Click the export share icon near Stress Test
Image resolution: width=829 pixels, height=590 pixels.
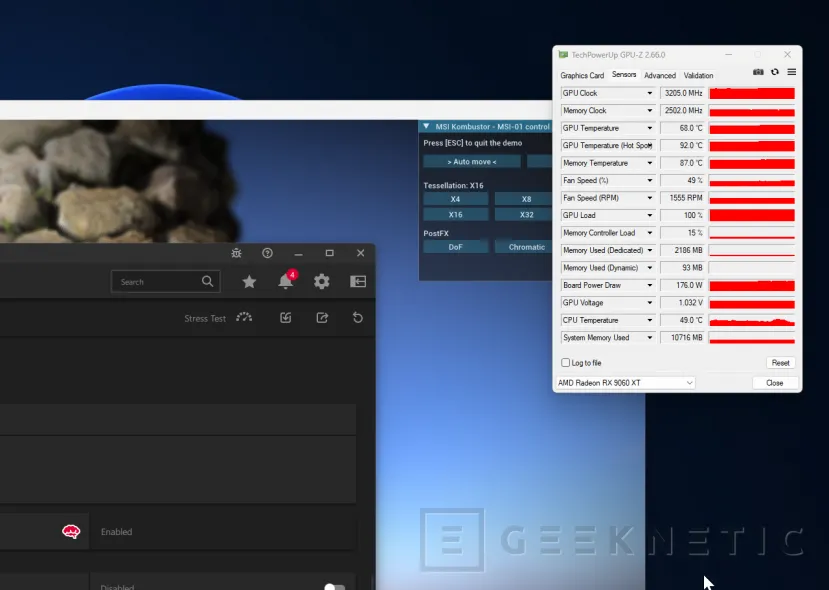pyautogui.click(x=322, y=318)
